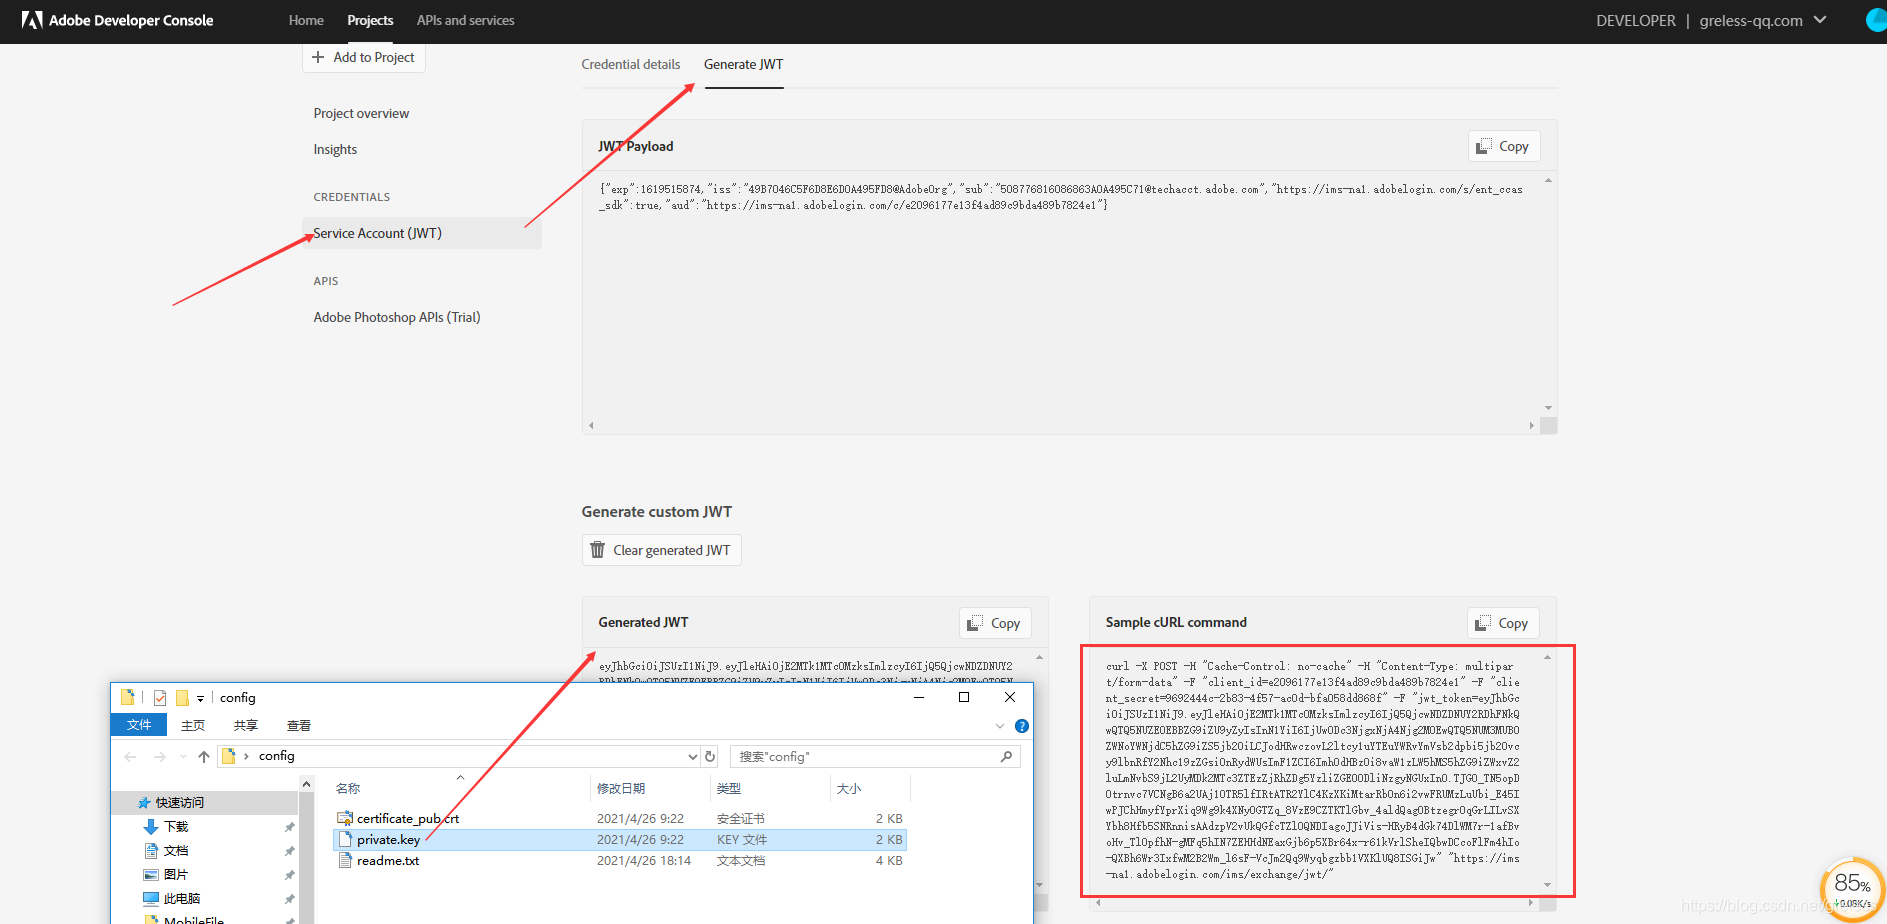Screen dimensions: 1887x924
Task: Collapse the ribbon using the chevron near help
Action: coord(1000,725)
